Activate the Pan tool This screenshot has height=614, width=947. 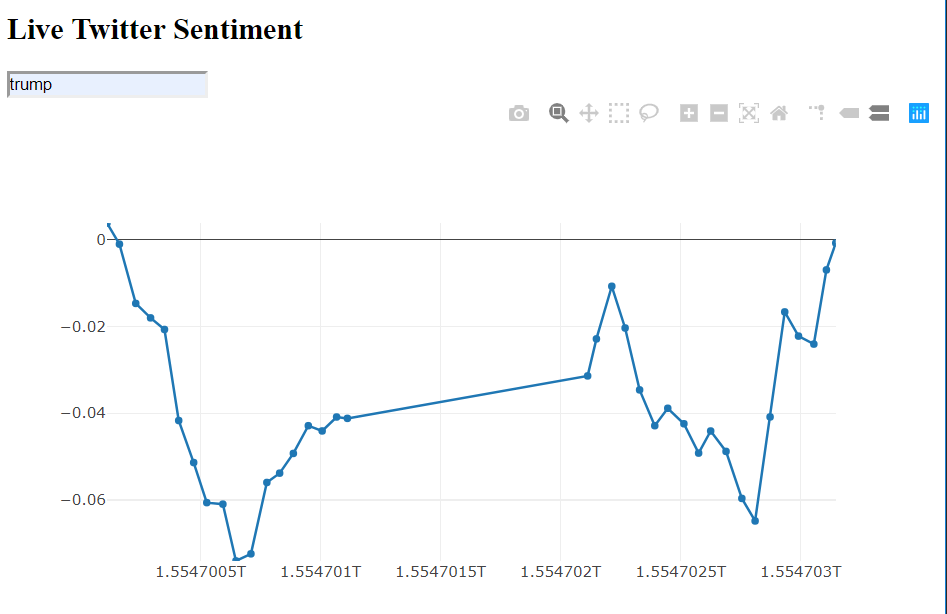588,113
